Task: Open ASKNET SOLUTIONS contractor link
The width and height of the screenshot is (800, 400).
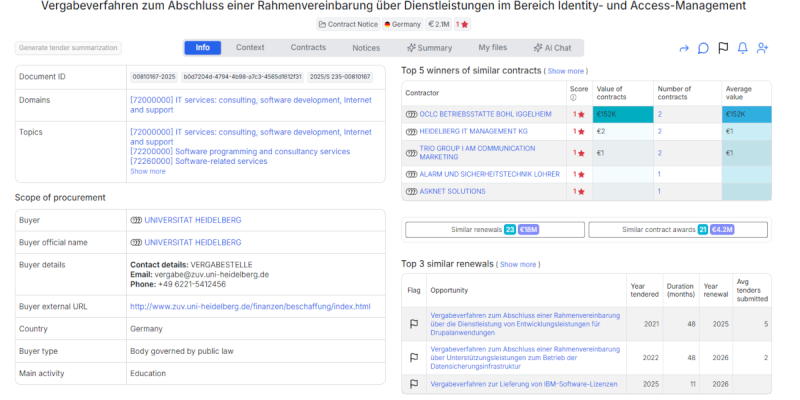Action: point(453,192)
